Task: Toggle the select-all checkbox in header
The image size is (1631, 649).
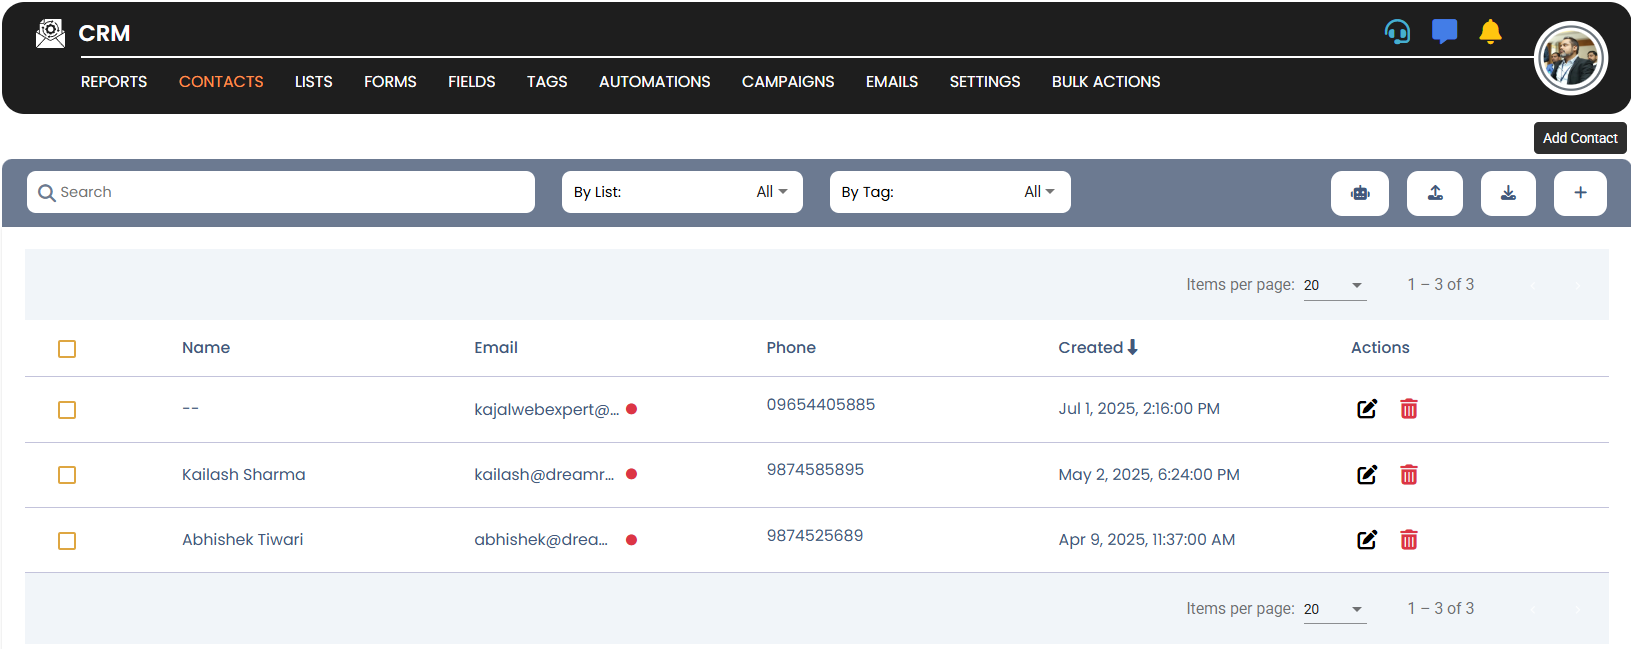Action: (x=67, y=349)
